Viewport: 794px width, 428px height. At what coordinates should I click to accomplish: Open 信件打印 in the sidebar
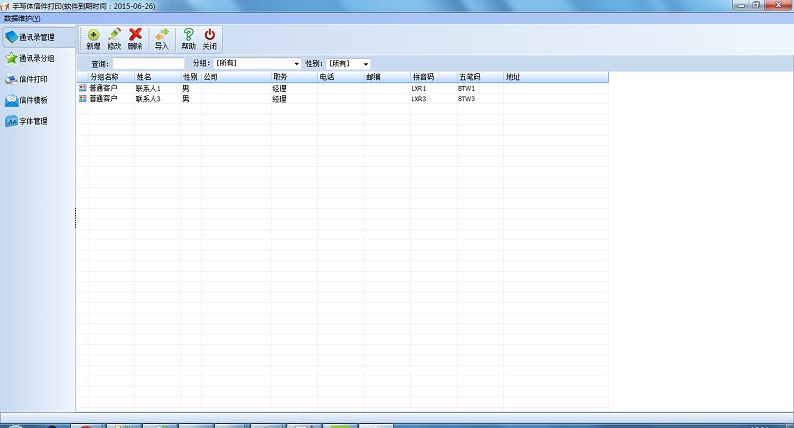33,79
